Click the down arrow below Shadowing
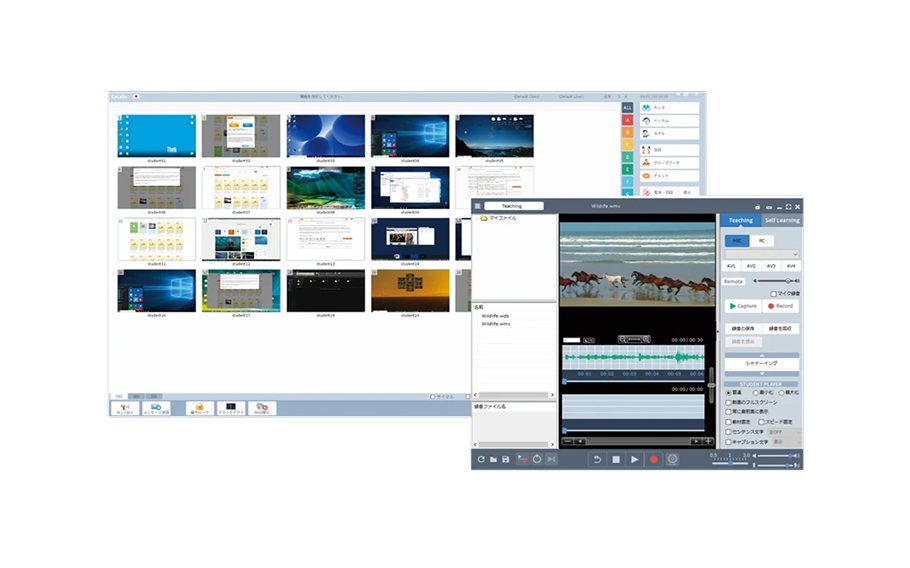The image size is (910, 568). pyautogui.click(x=761, y=374)
